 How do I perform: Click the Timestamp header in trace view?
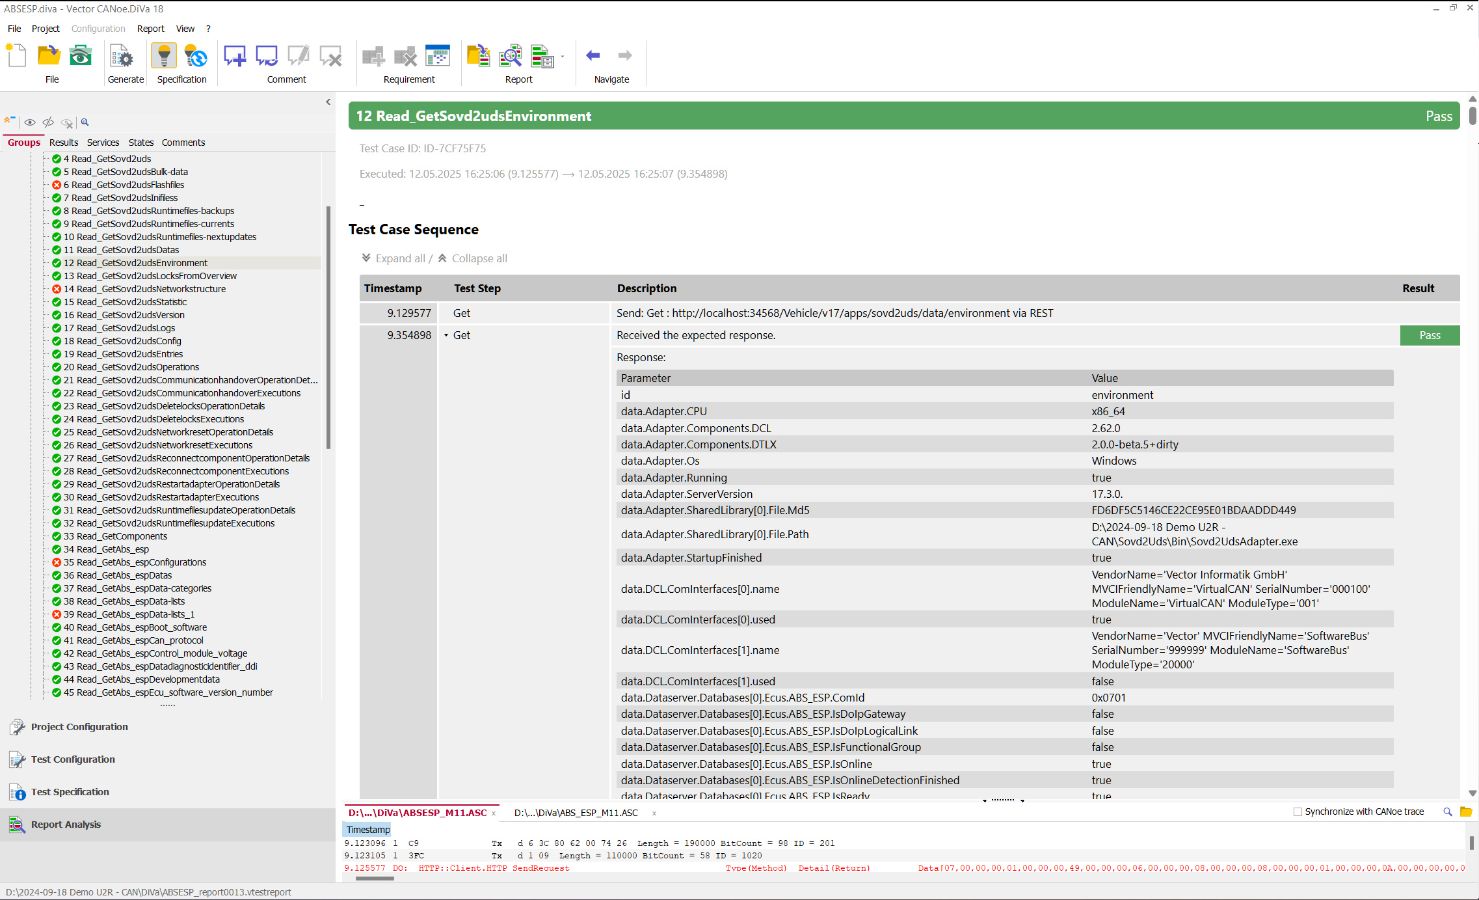coord(368,830)
